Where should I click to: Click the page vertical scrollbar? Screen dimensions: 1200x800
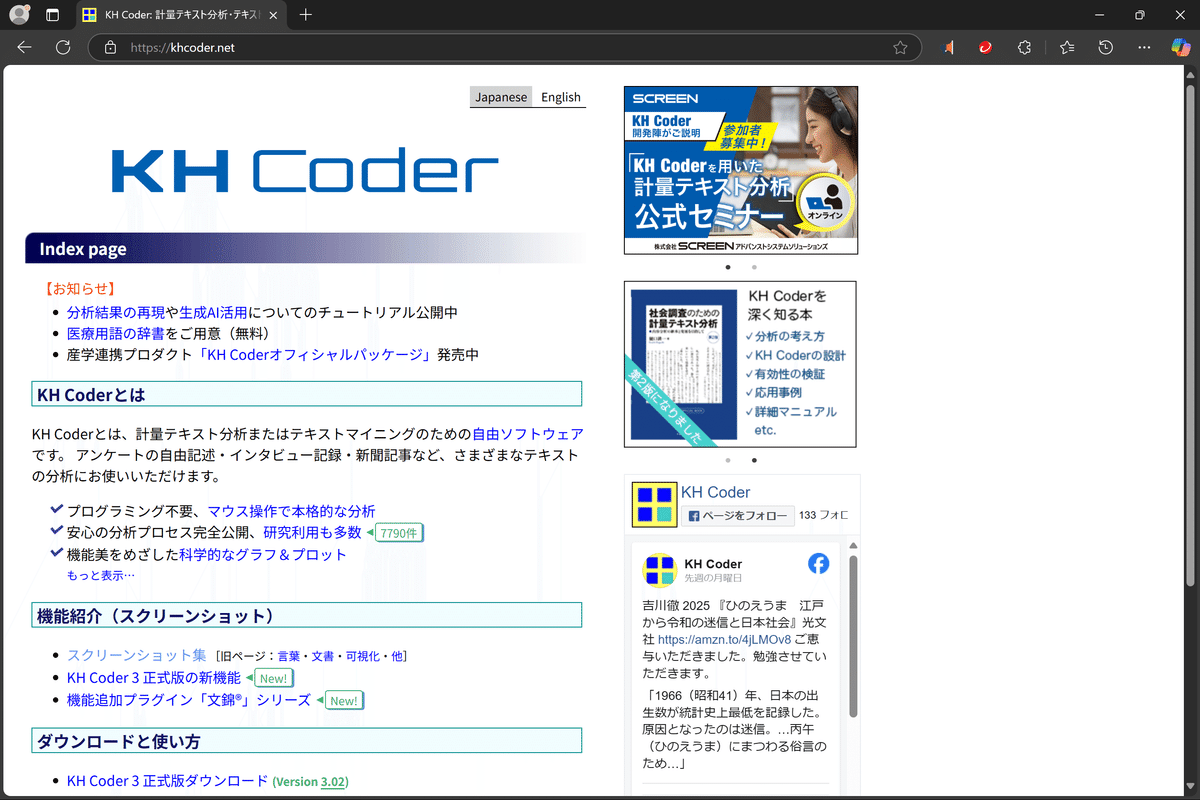1191,335
